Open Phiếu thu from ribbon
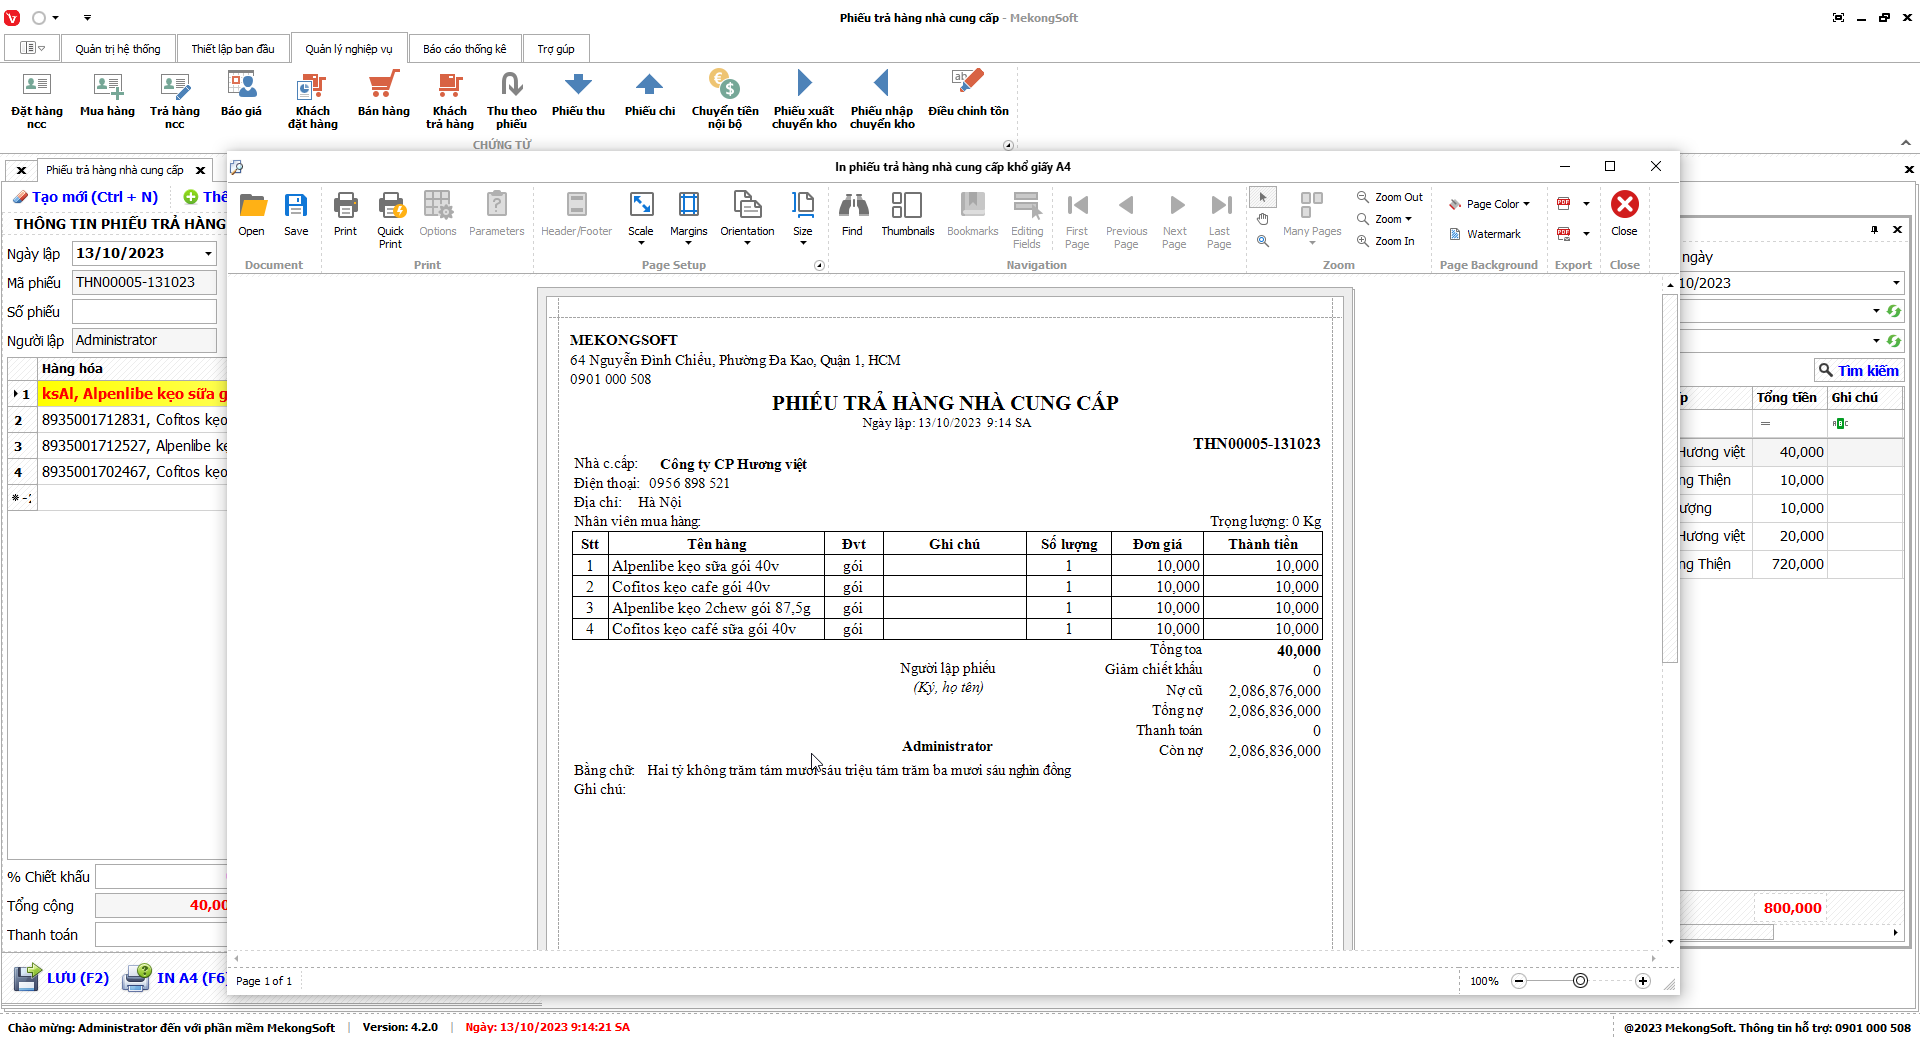The height and width of the screenshot is (1039, 1920). (578, 95)
